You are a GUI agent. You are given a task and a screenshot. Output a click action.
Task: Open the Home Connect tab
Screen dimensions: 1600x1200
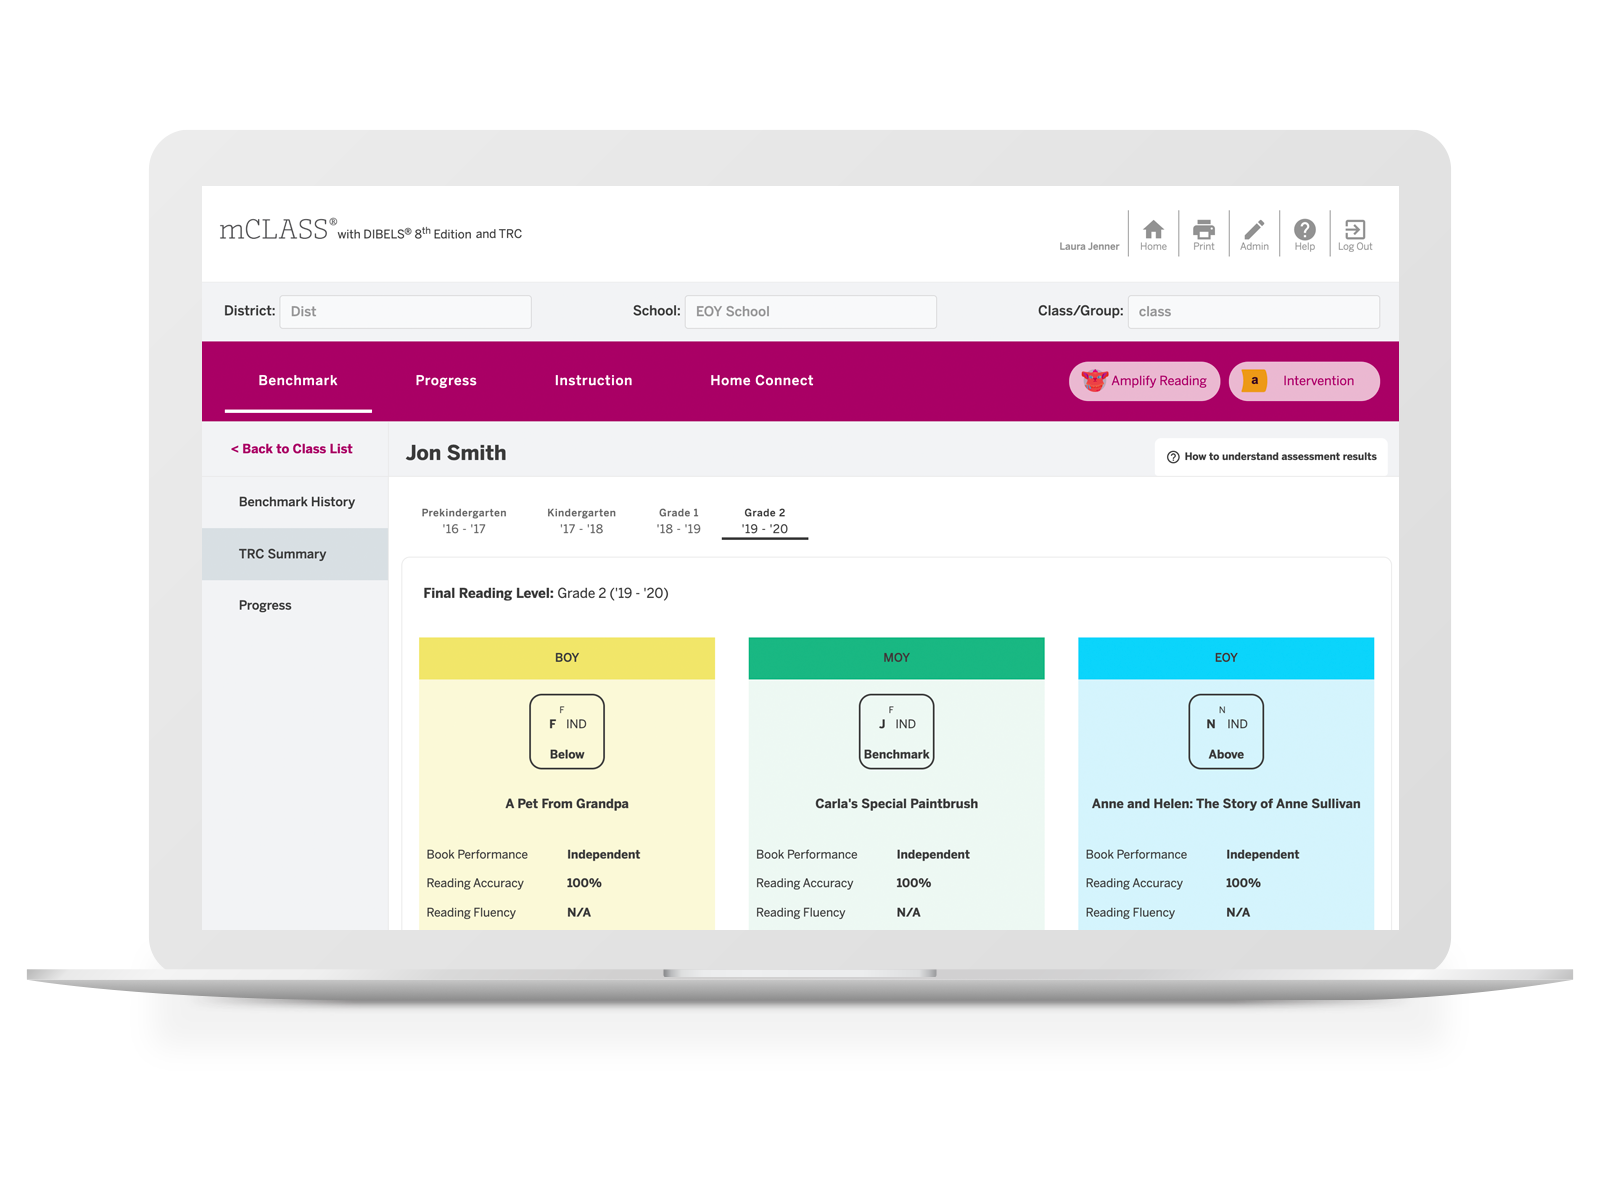pyautogui.click(x=761, y=381)
